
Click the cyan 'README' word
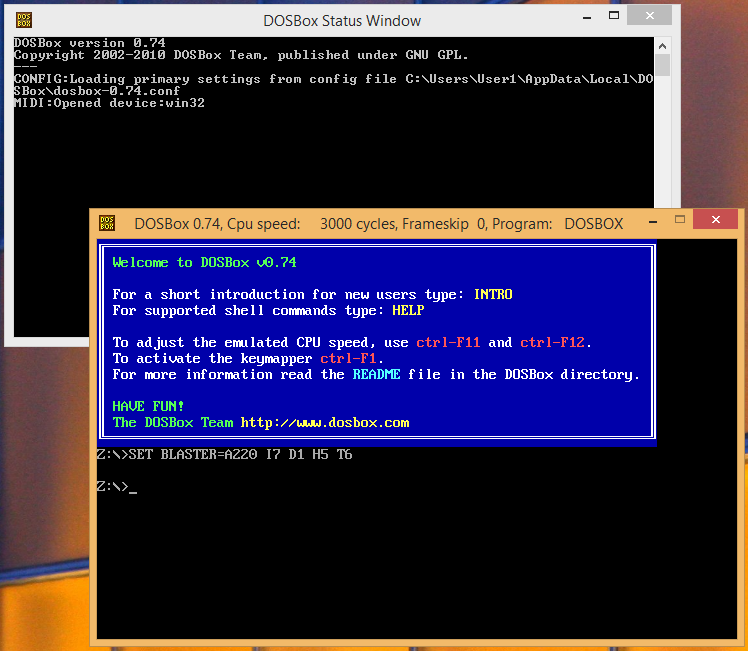[x=376, y=374]
